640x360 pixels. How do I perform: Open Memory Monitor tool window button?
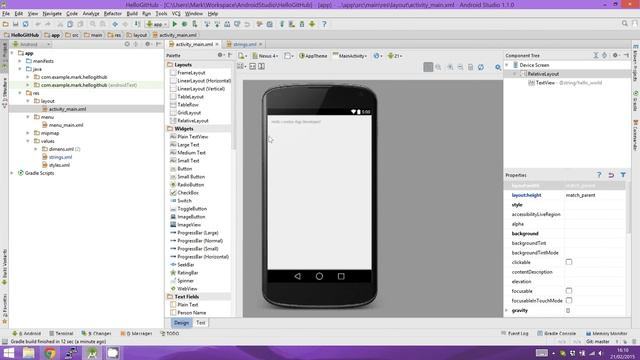(607, 333)
